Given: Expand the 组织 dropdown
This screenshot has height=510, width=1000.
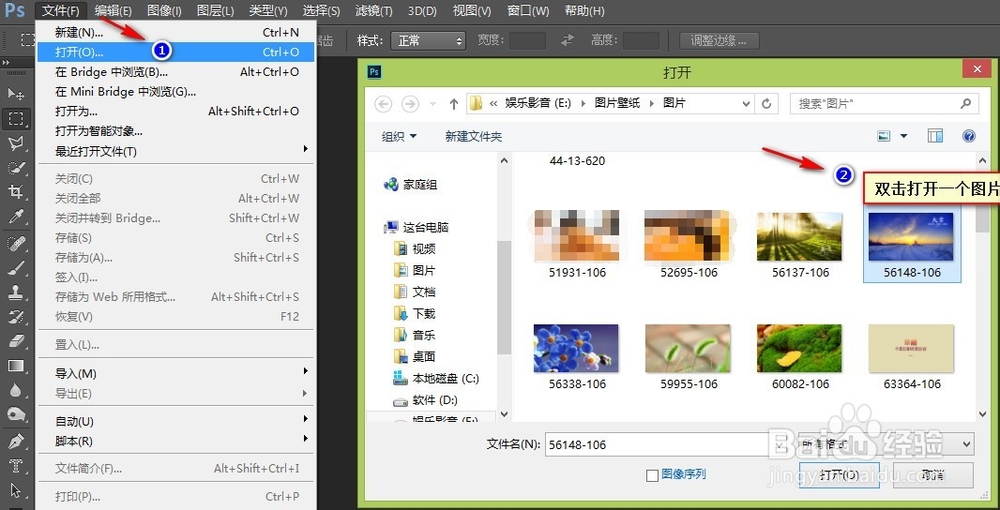Looking at the screenshot, I should point(399,136).
